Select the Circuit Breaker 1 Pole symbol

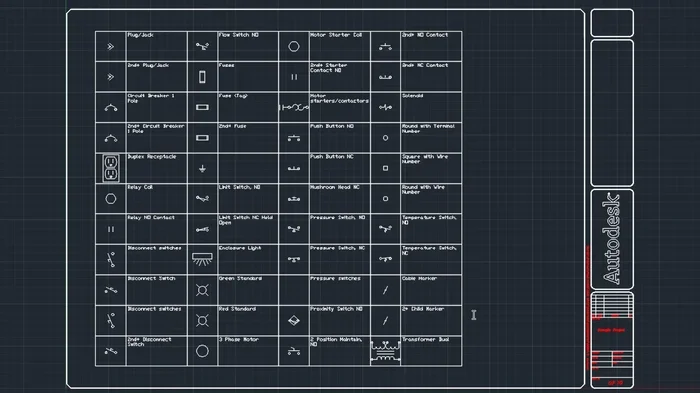pos(111,108)
